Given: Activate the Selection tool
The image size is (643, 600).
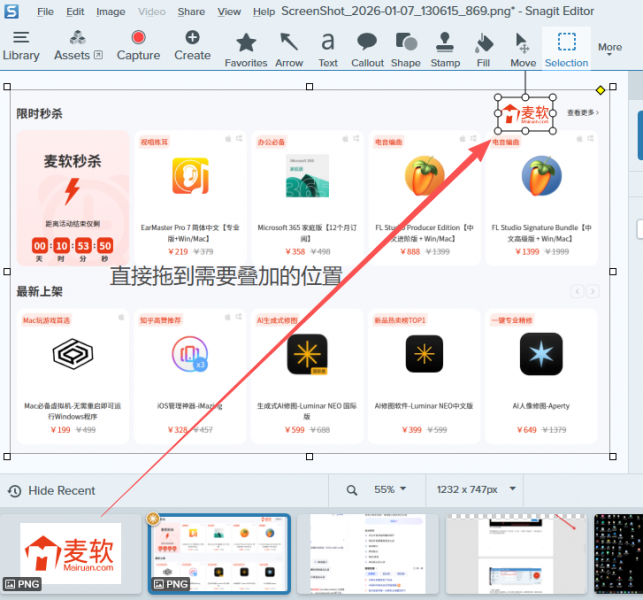Looking at the screenshot, I should tap(566, 48).
